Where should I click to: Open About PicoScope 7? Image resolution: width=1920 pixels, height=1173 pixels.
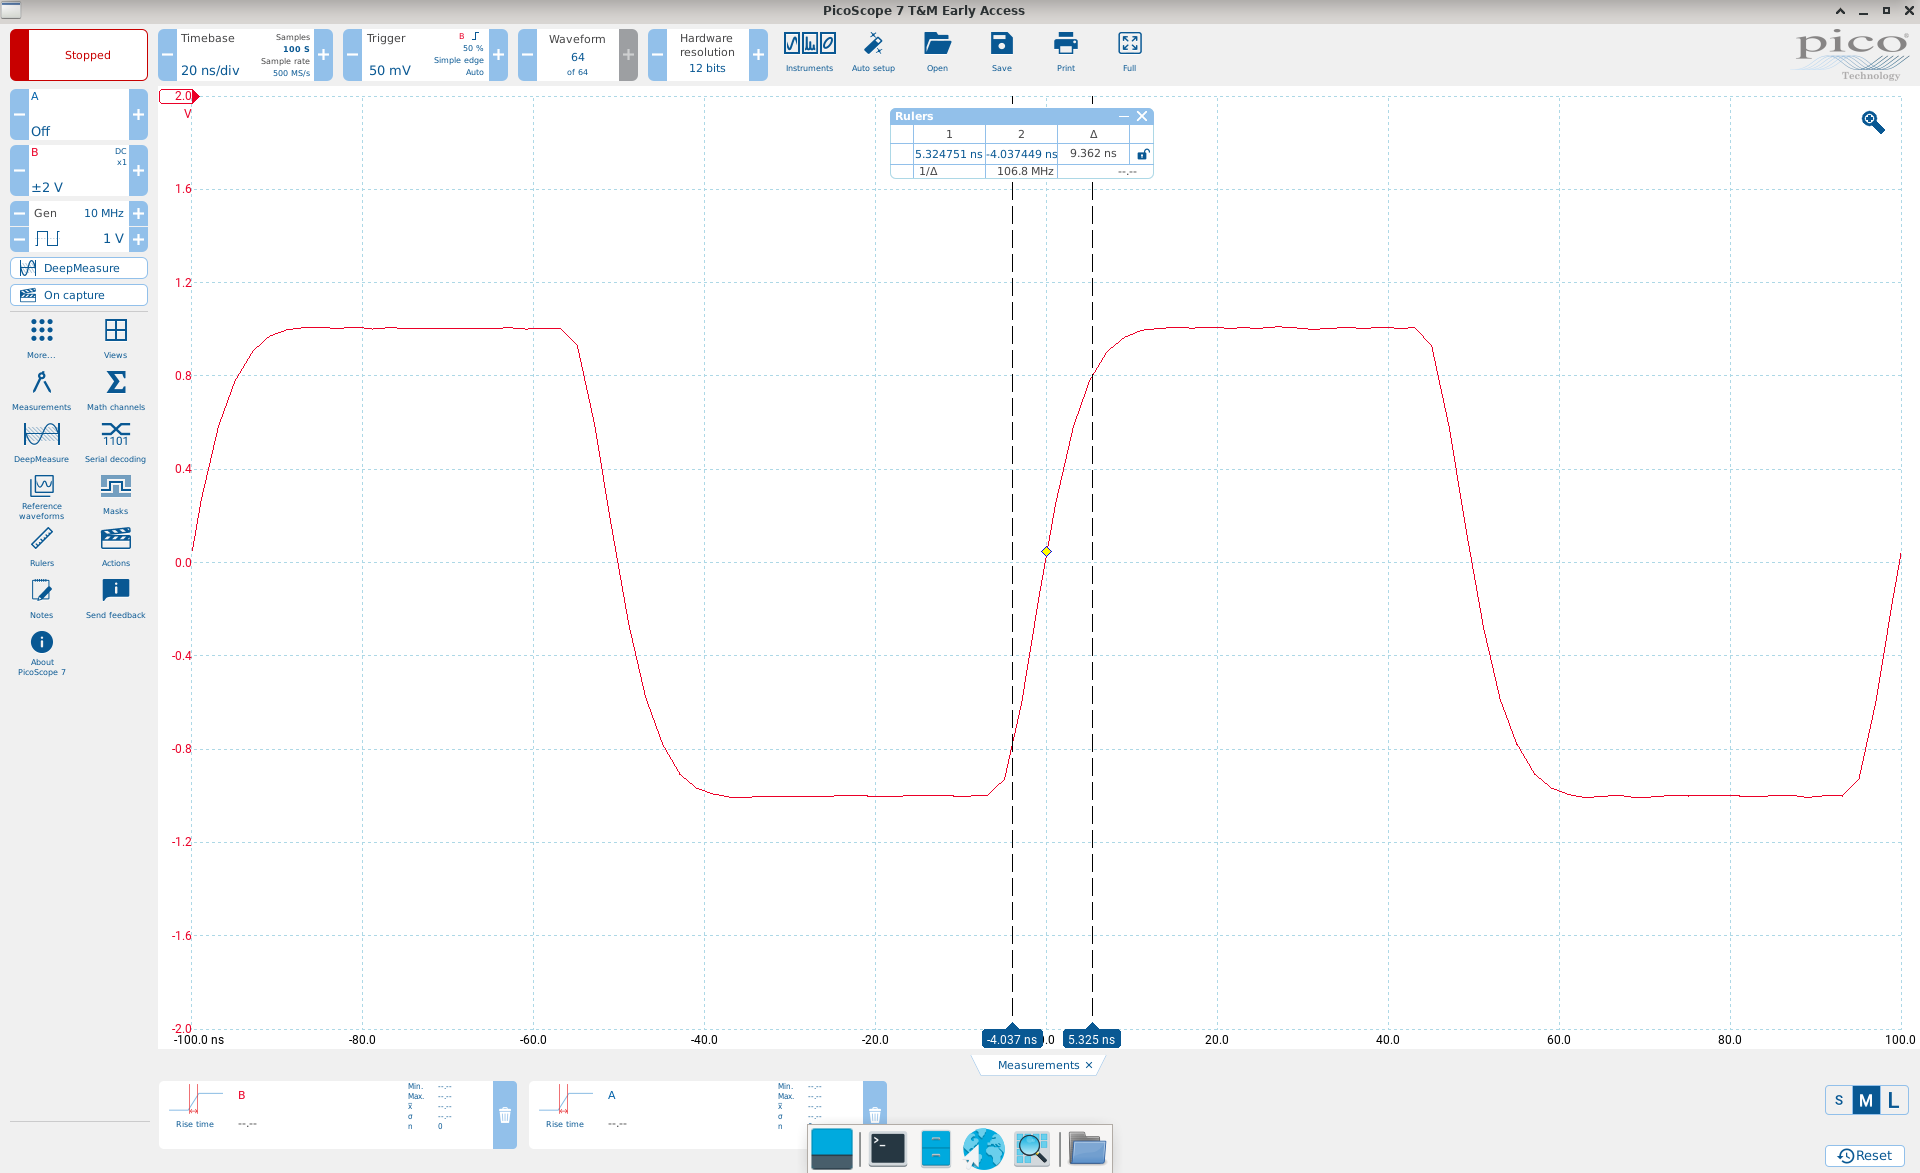pyautogui.click(x=41, y=654)
